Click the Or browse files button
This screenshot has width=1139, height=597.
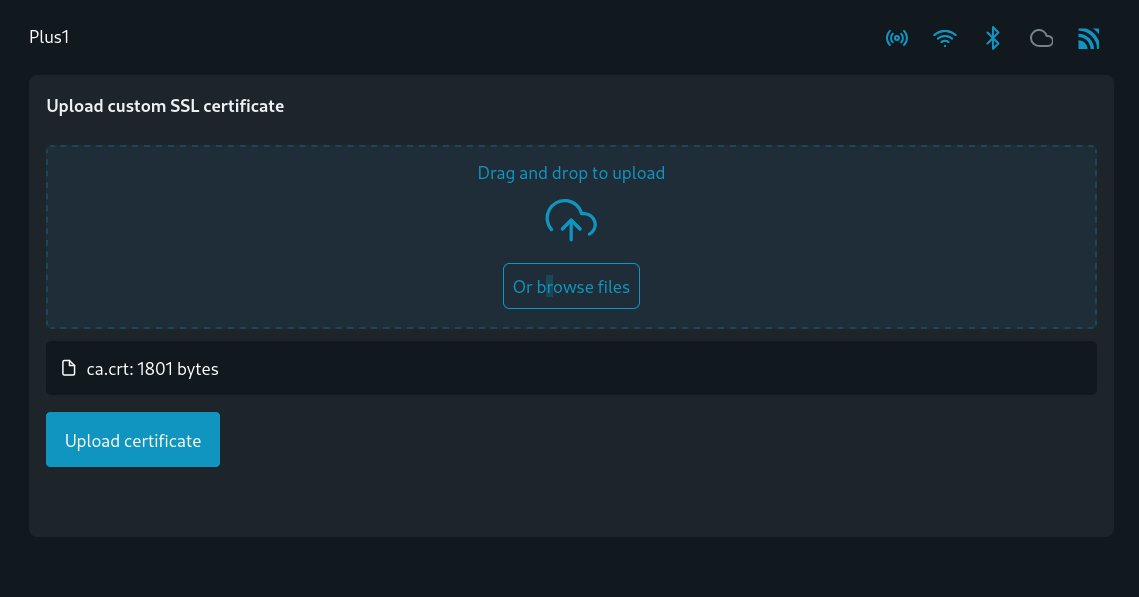click(571, 286)
